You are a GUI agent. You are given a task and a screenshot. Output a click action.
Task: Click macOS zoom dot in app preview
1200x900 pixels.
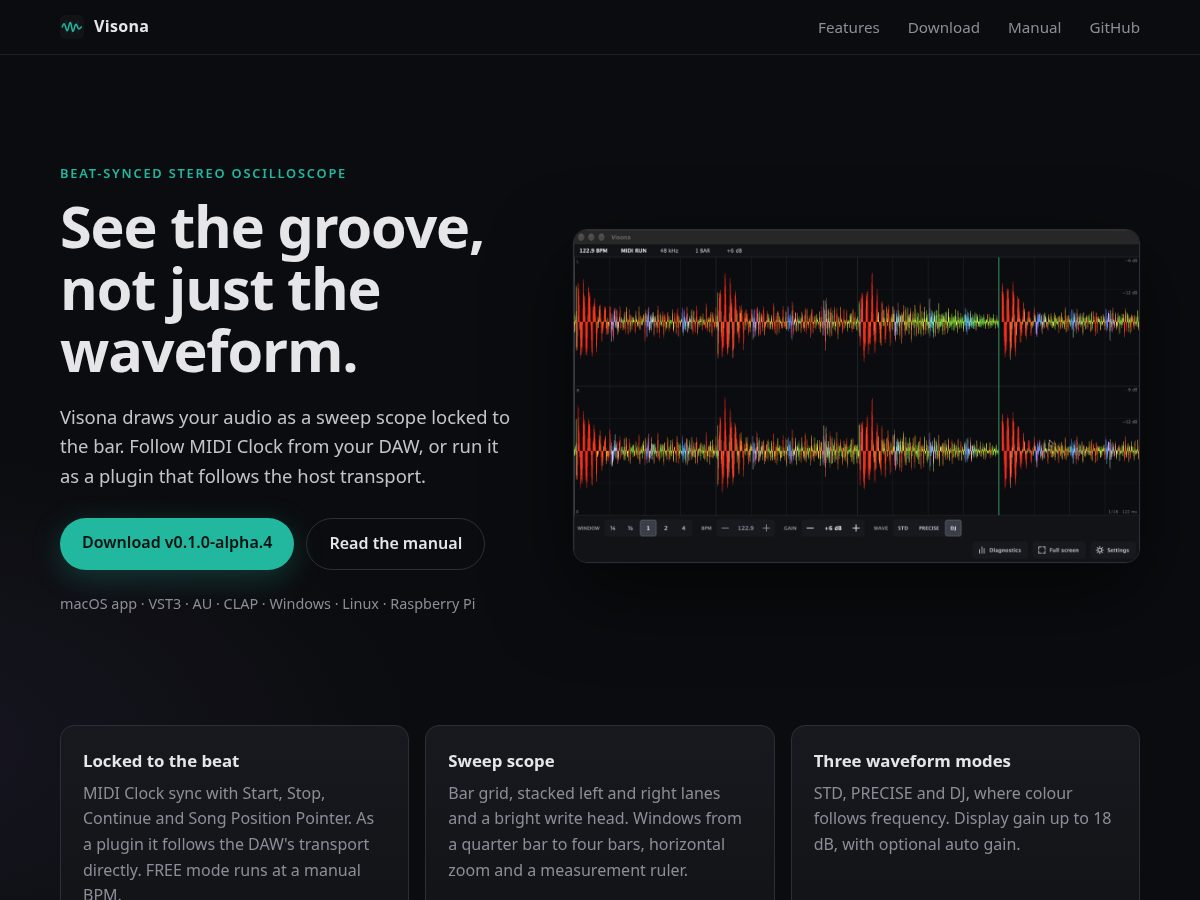pyautogui.click(x=601, y=237)
